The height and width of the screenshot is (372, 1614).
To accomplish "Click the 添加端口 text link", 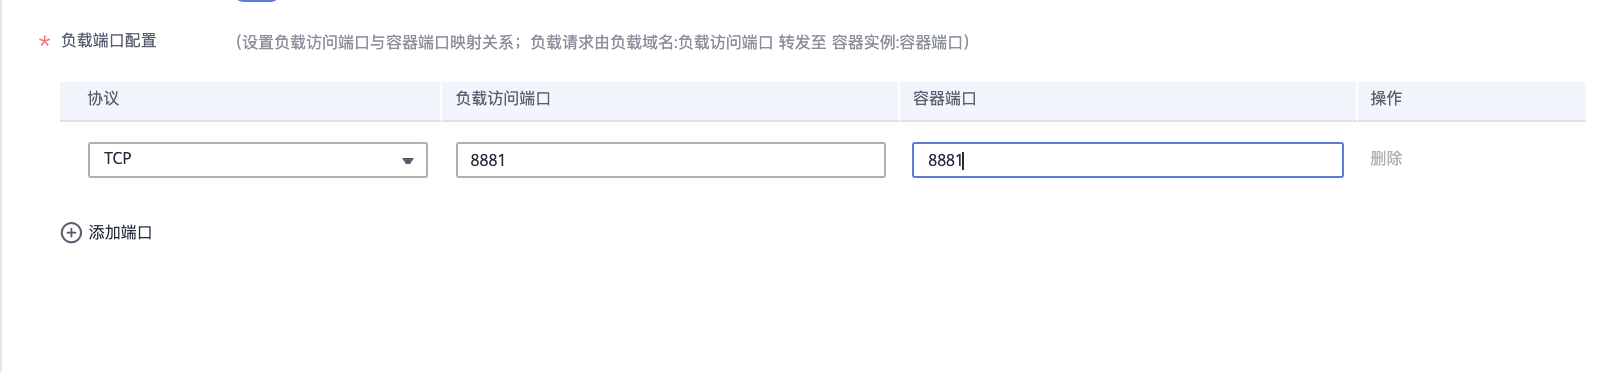I will pyautogui.click(x=120, y=233).
